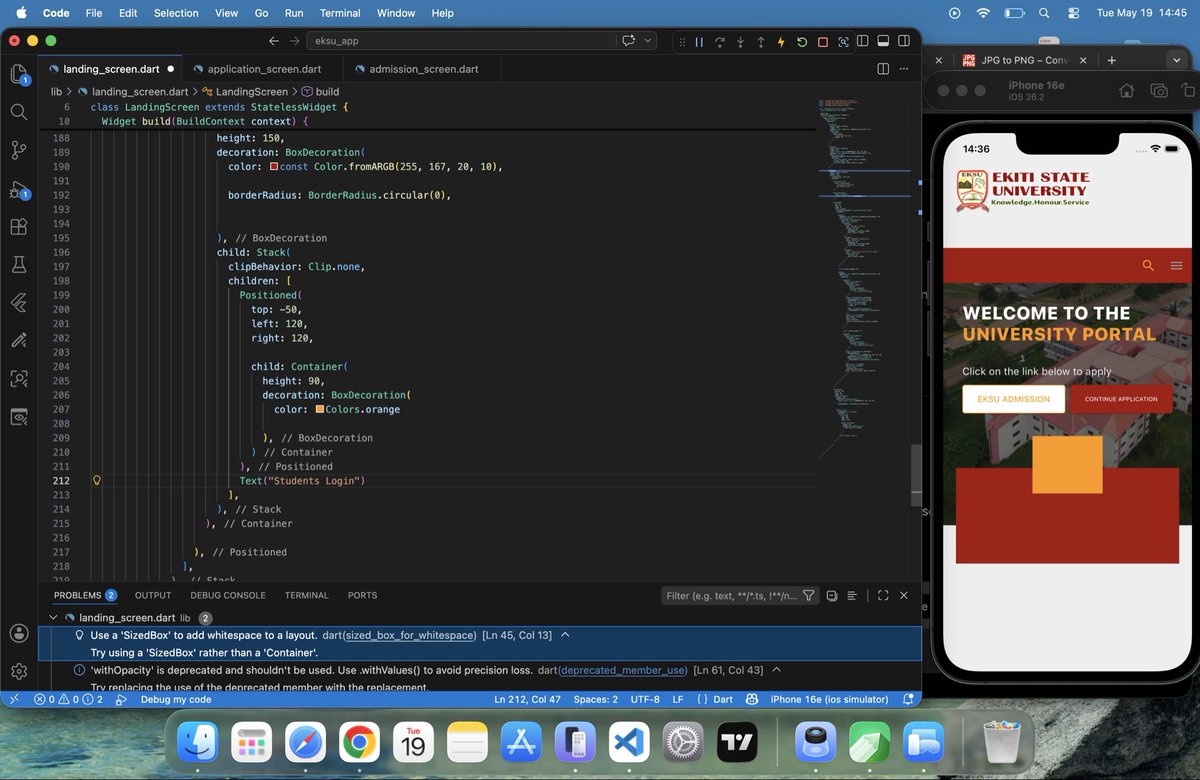Open the OUTPUT panel tab
This screenshot has height=780, width=1200.
(153, 595)
